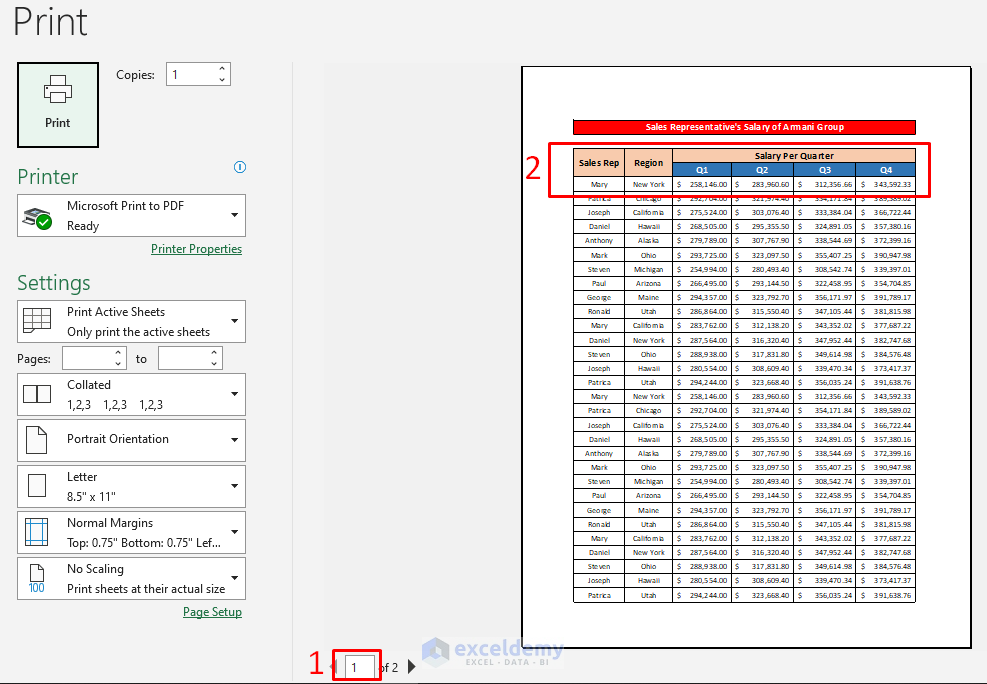The height and width of the screenshot is (684, 987).
Task: Click the Letter paper size icon
Action: tap(37, 486)
